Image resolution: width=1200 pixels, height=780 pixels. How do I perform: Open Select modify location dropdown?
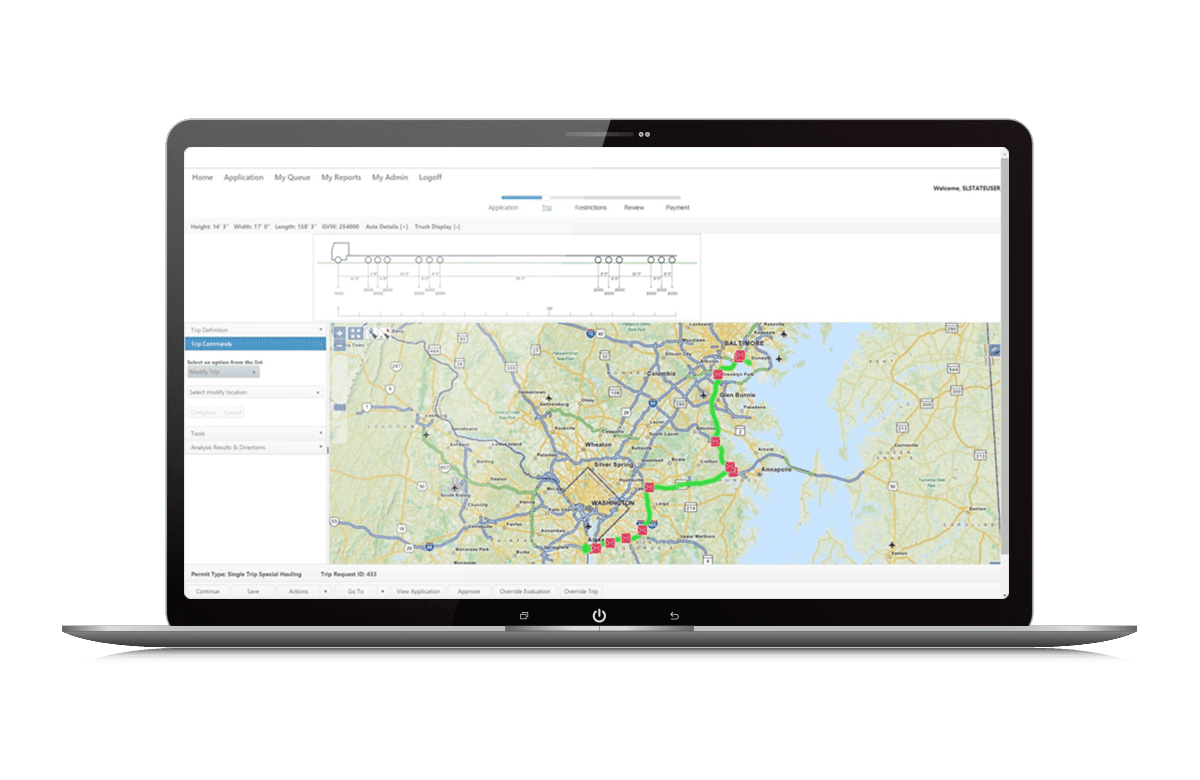255,393
